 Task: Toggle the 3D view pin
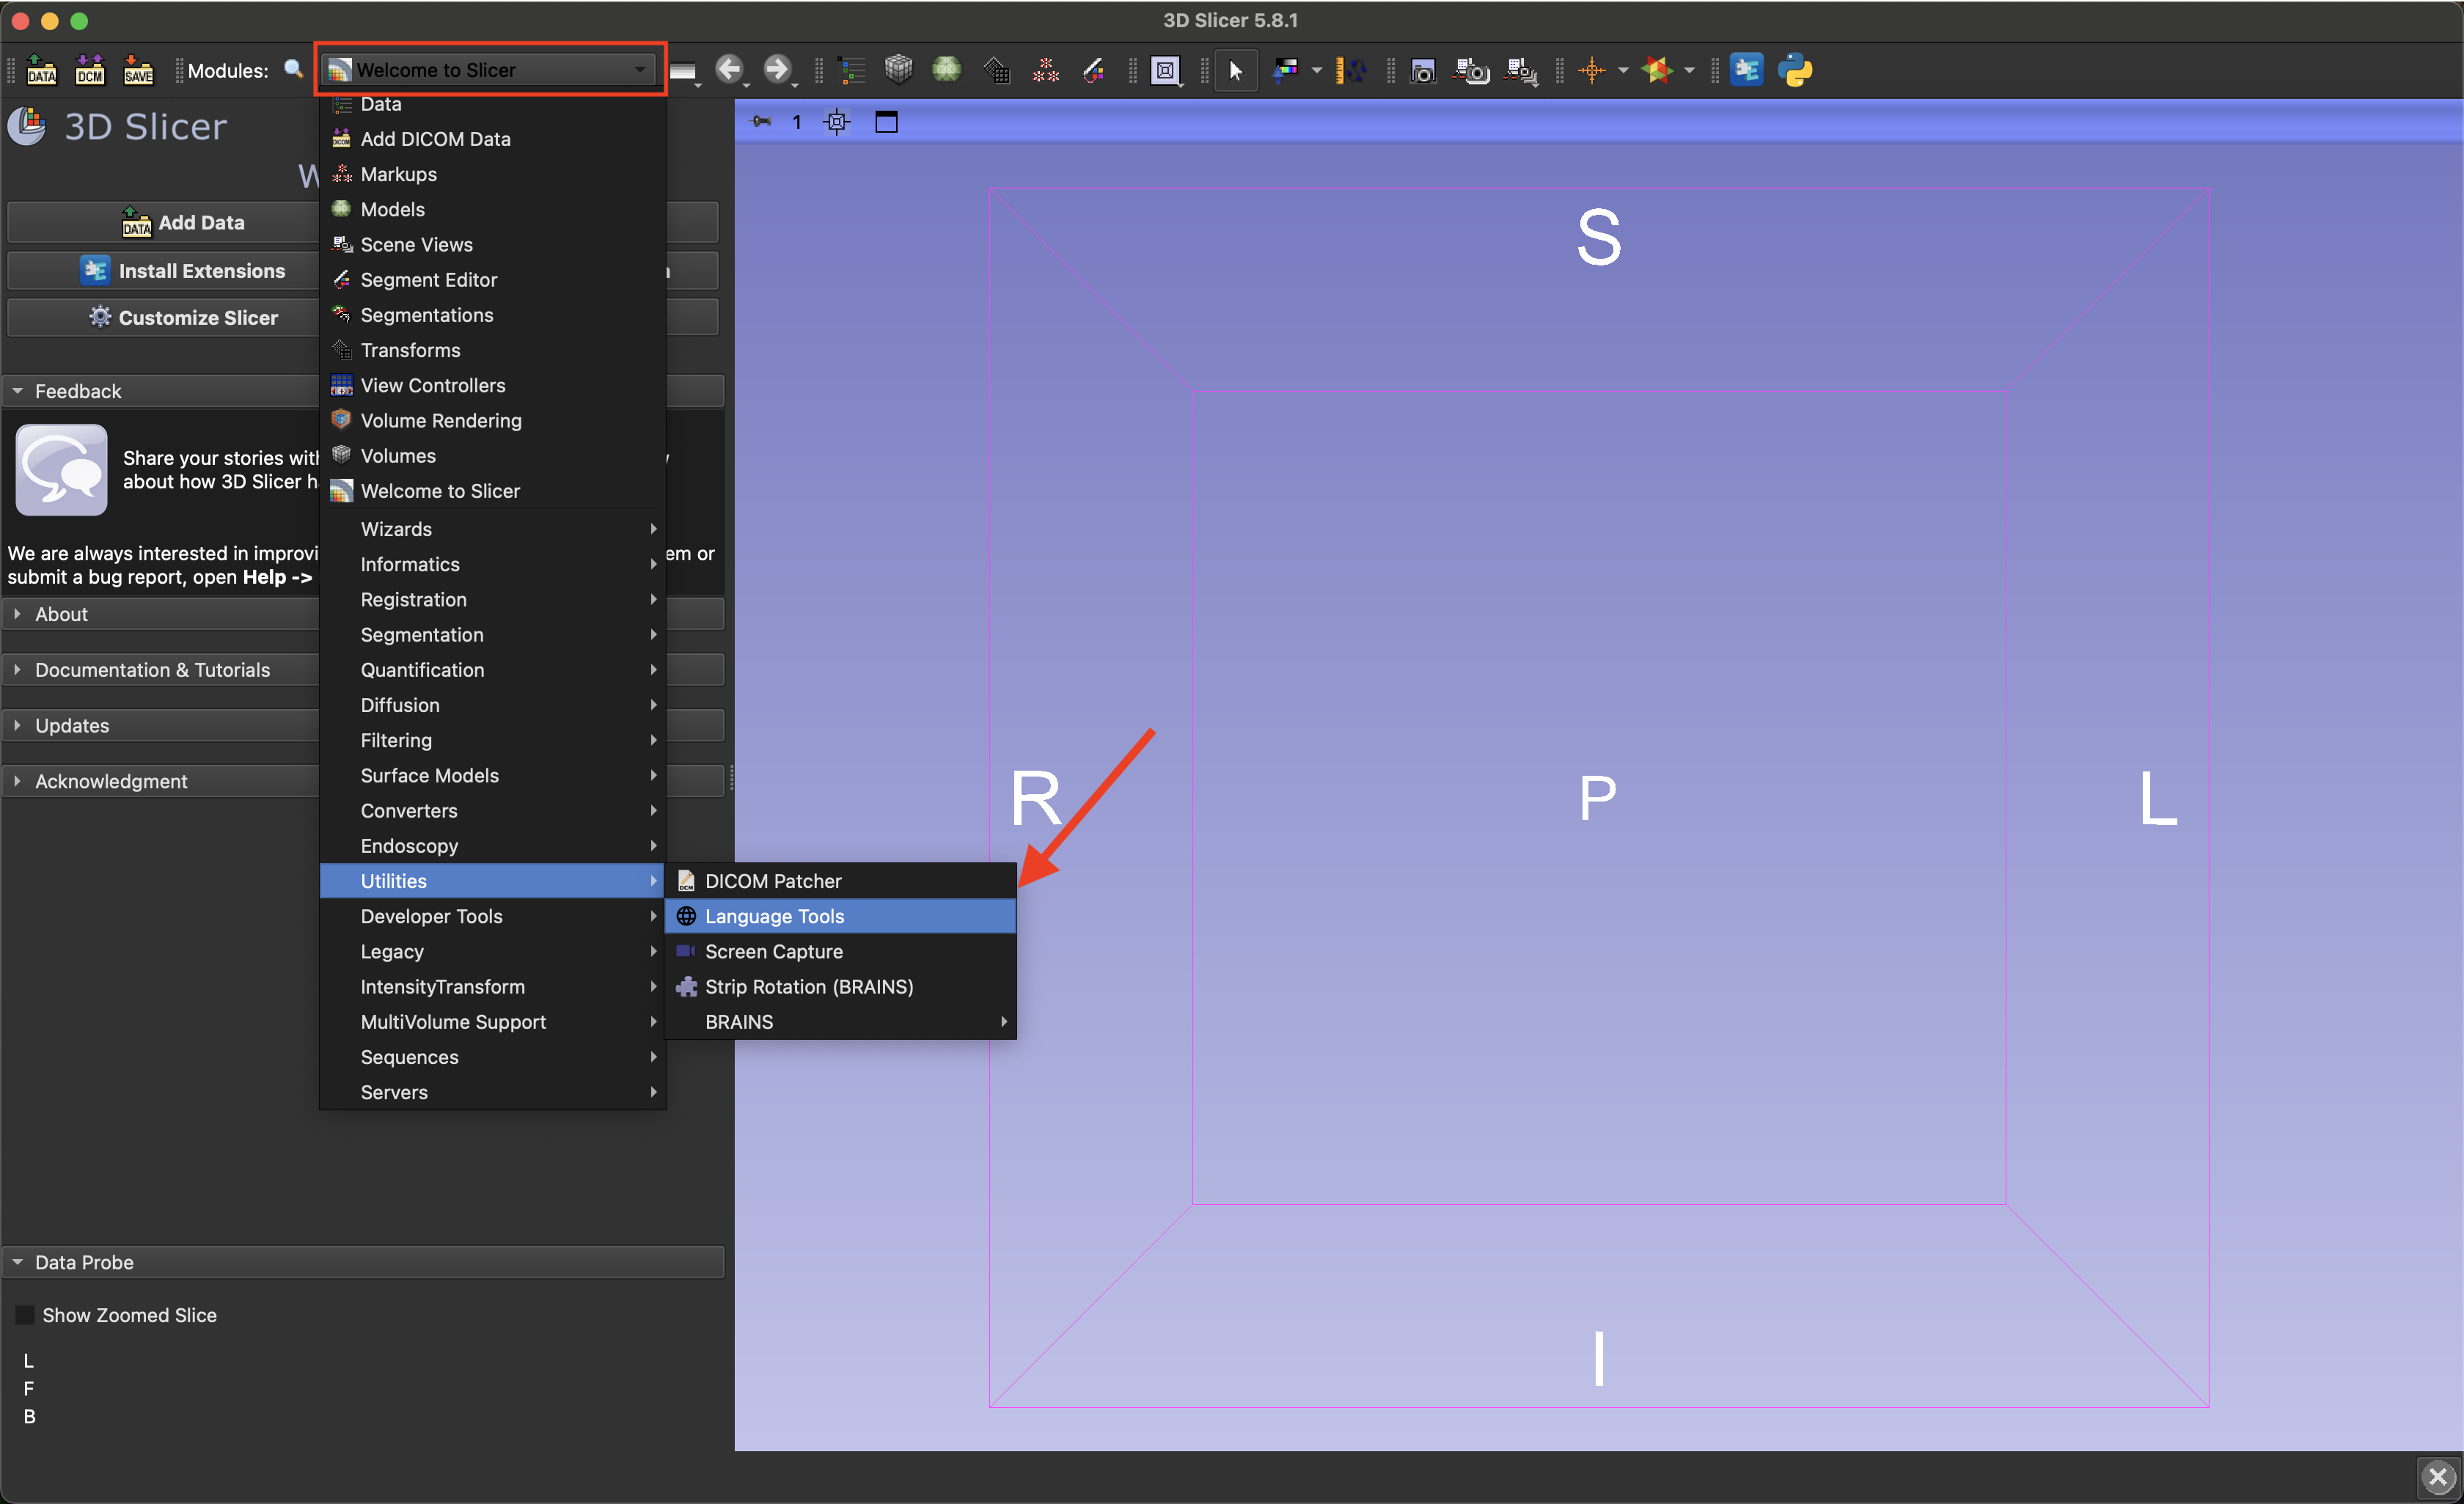tap(761, 122)
